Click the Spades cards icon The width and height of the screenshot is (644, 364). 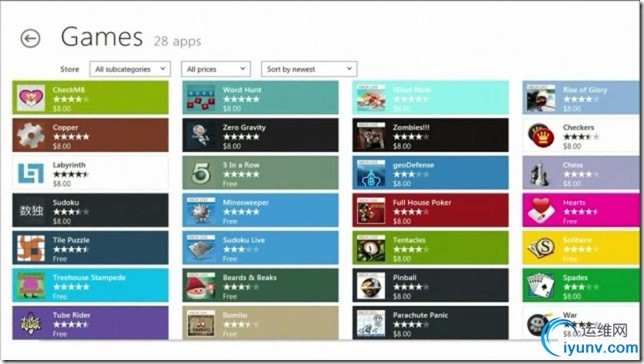coord(541,286)
